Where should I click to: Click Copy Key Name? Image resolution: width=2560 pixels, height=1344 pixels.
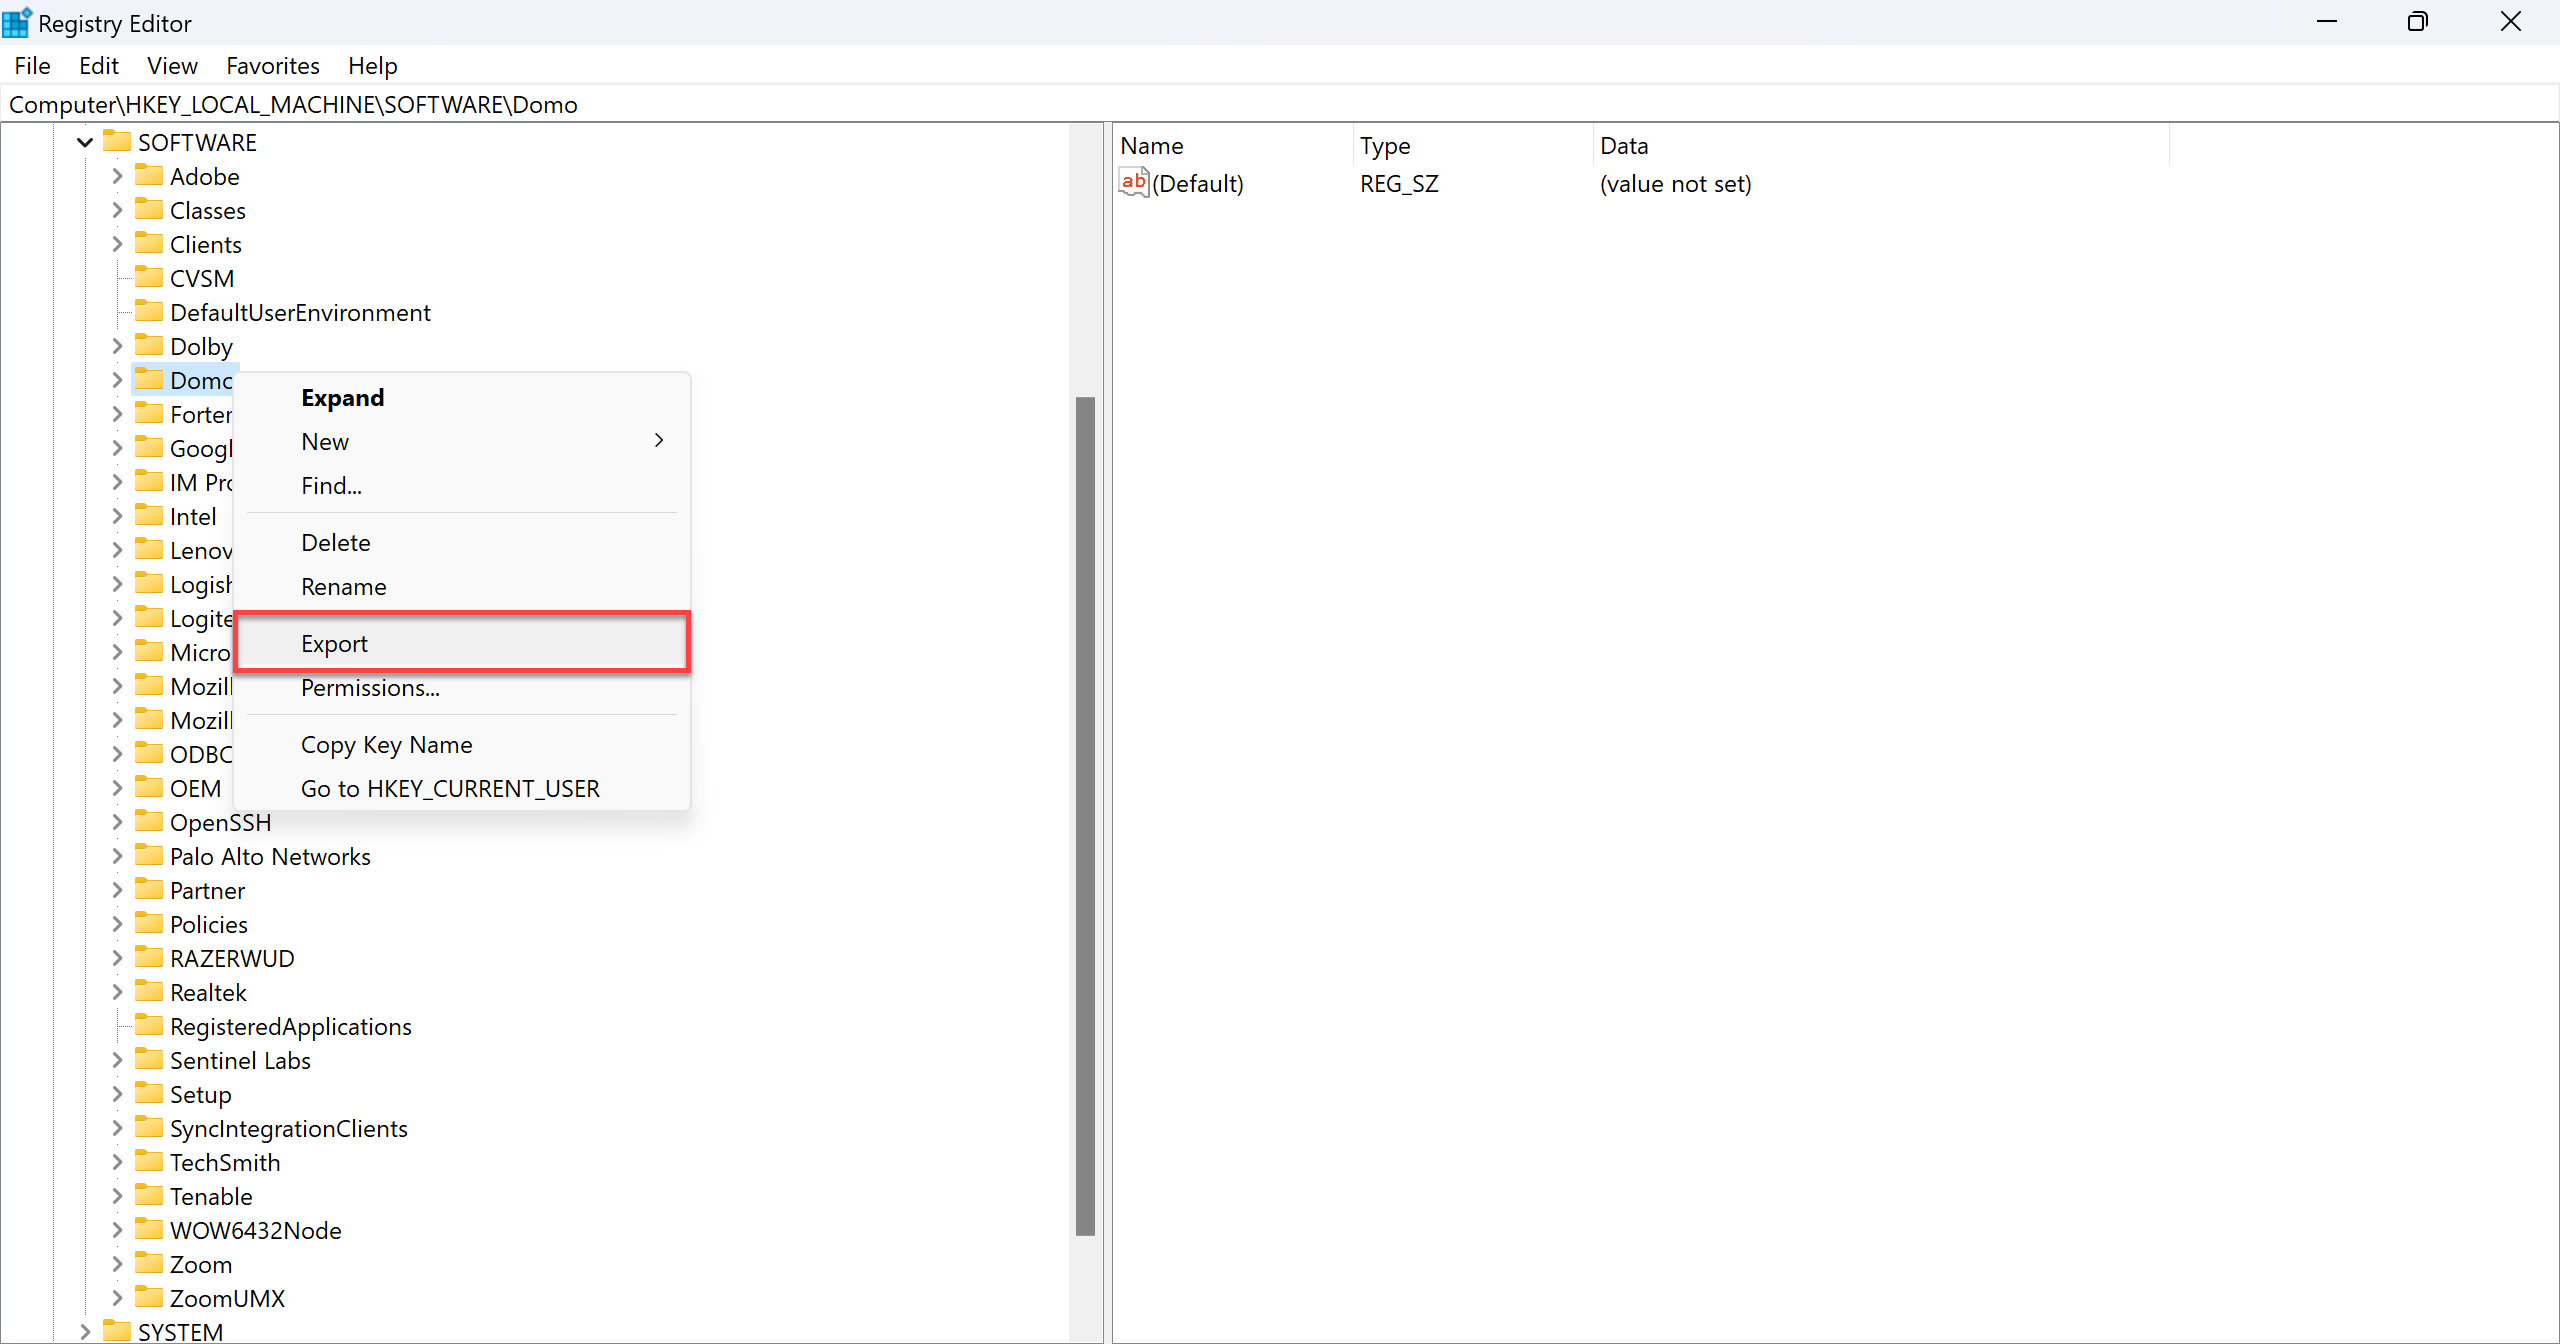tap(386, 744)
